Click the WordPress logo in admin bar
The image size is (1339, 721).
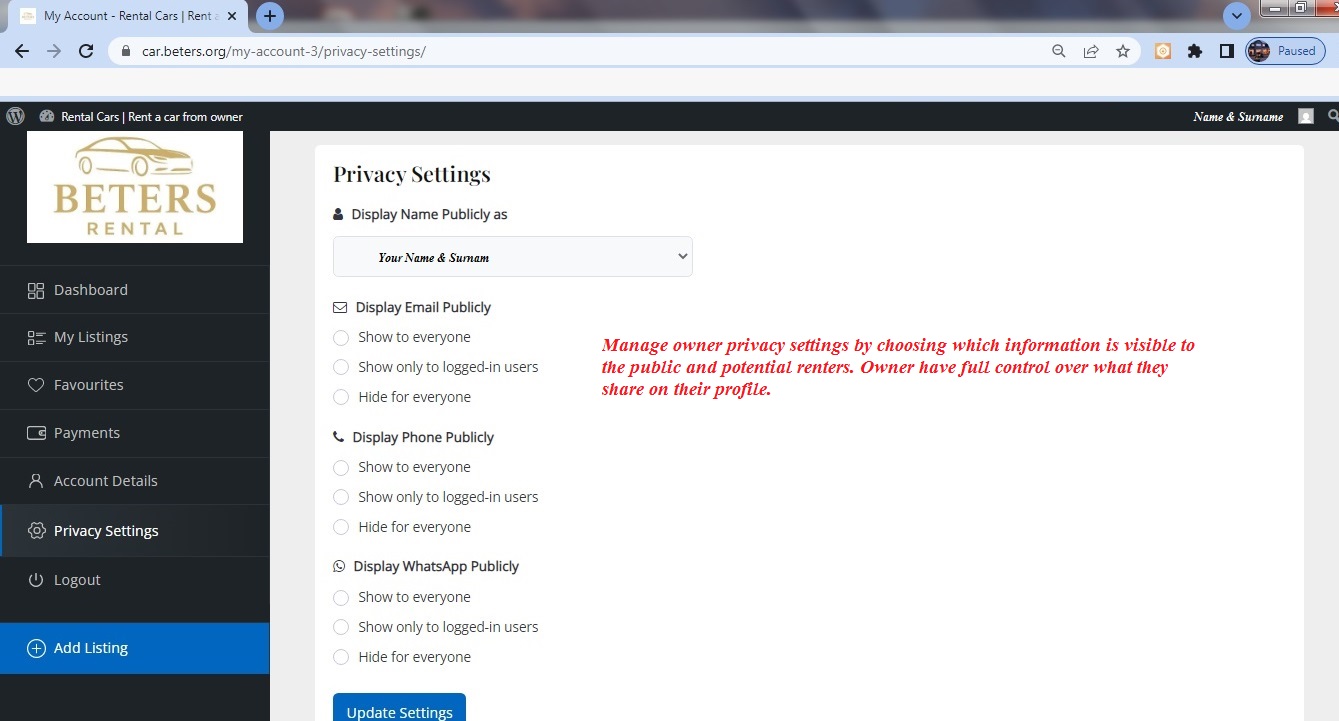tap(15, 116)
